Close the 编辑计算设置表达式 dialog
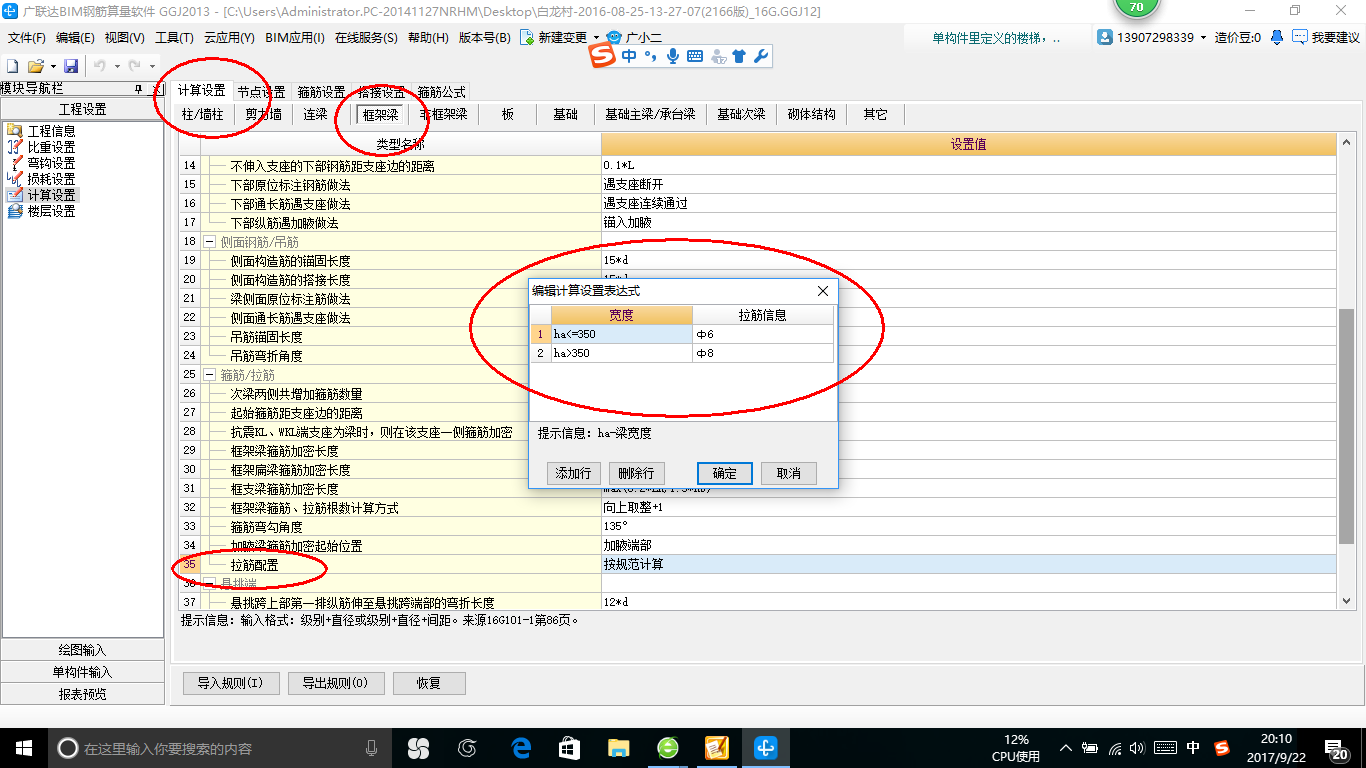Viewport: 1366px width, 768px height. pyautogui.click(x=823, y=291)
